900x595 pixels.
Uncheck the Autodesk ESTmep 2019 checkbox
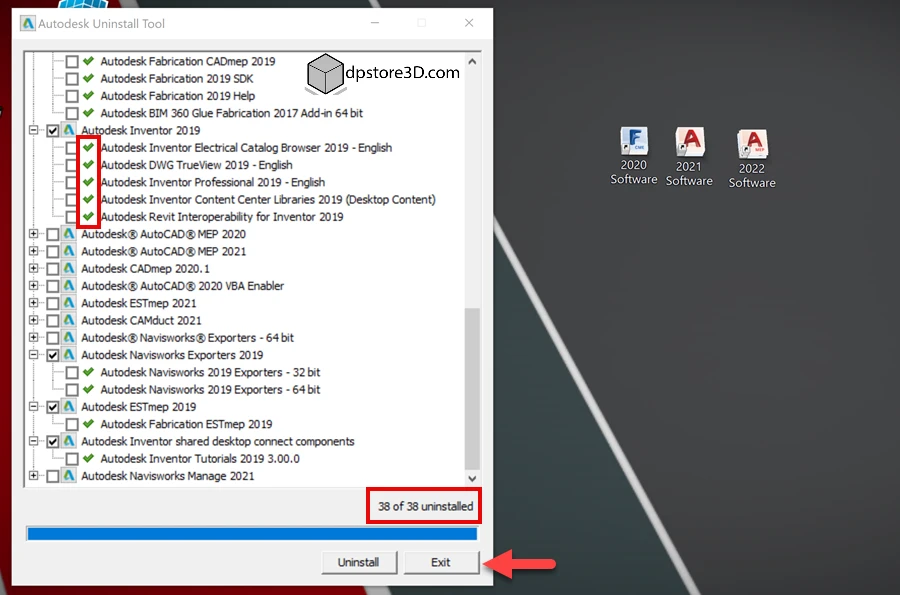(53, 407)
